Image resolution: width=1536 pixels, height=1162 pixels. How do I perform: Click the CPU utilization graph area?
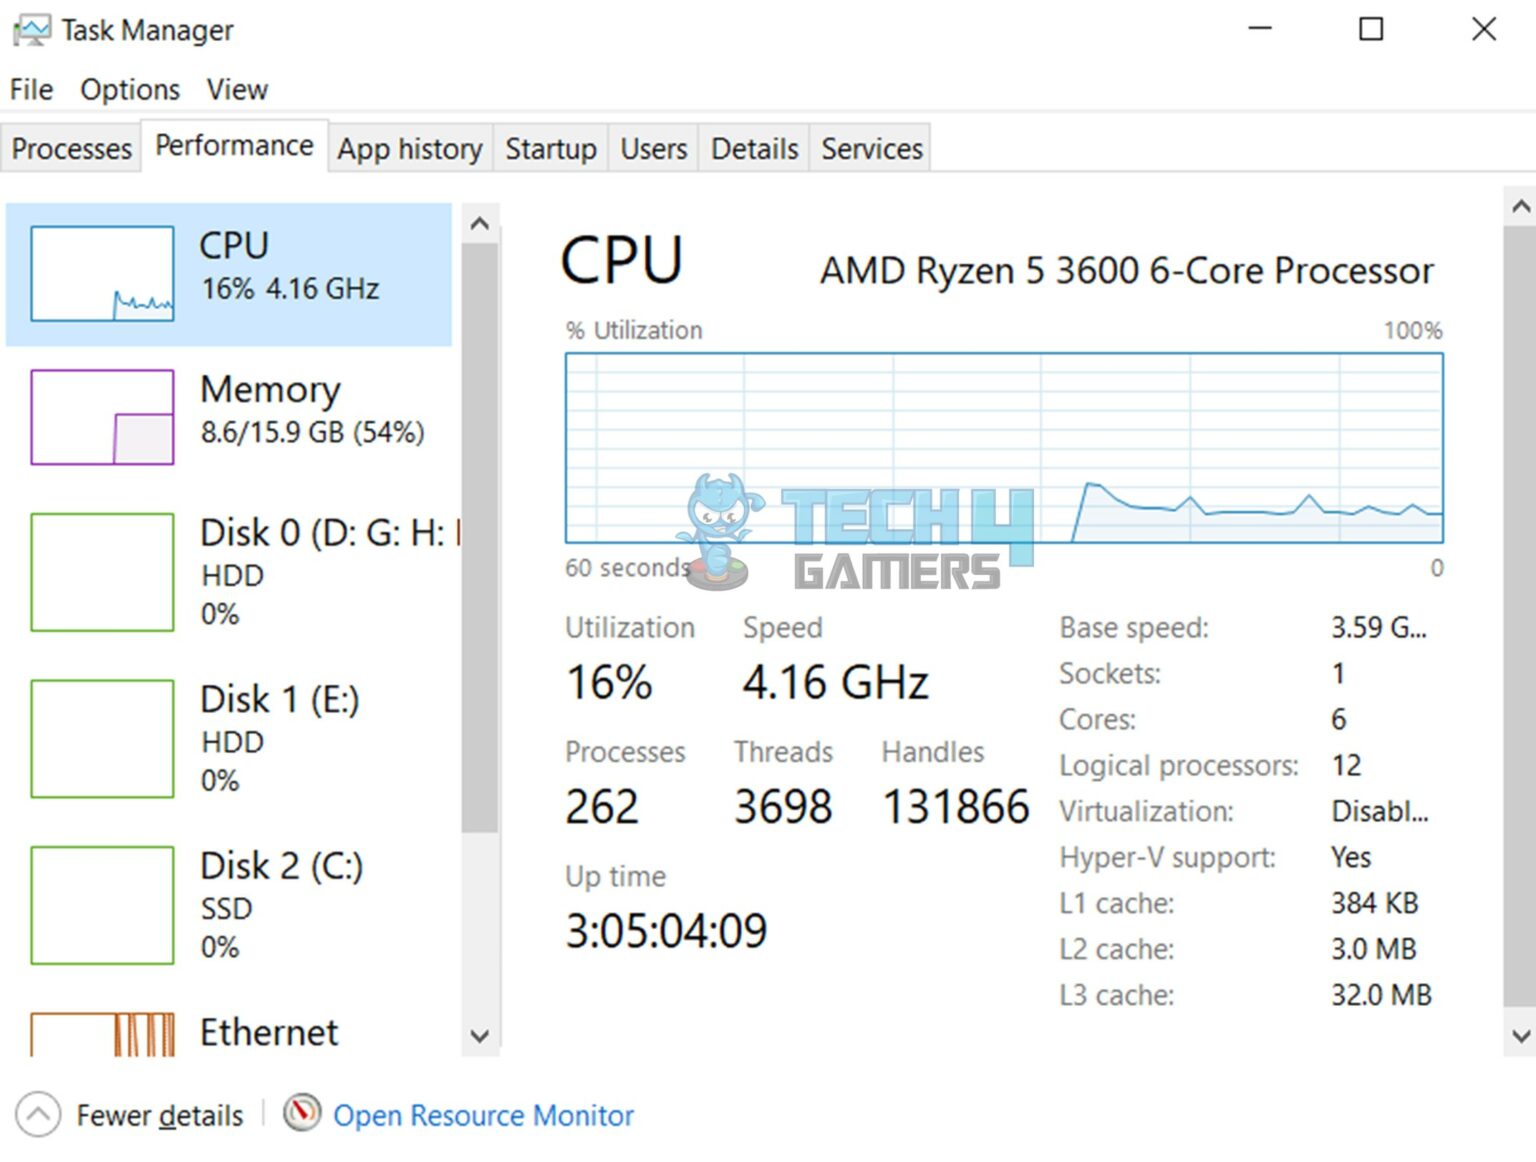1000,445
